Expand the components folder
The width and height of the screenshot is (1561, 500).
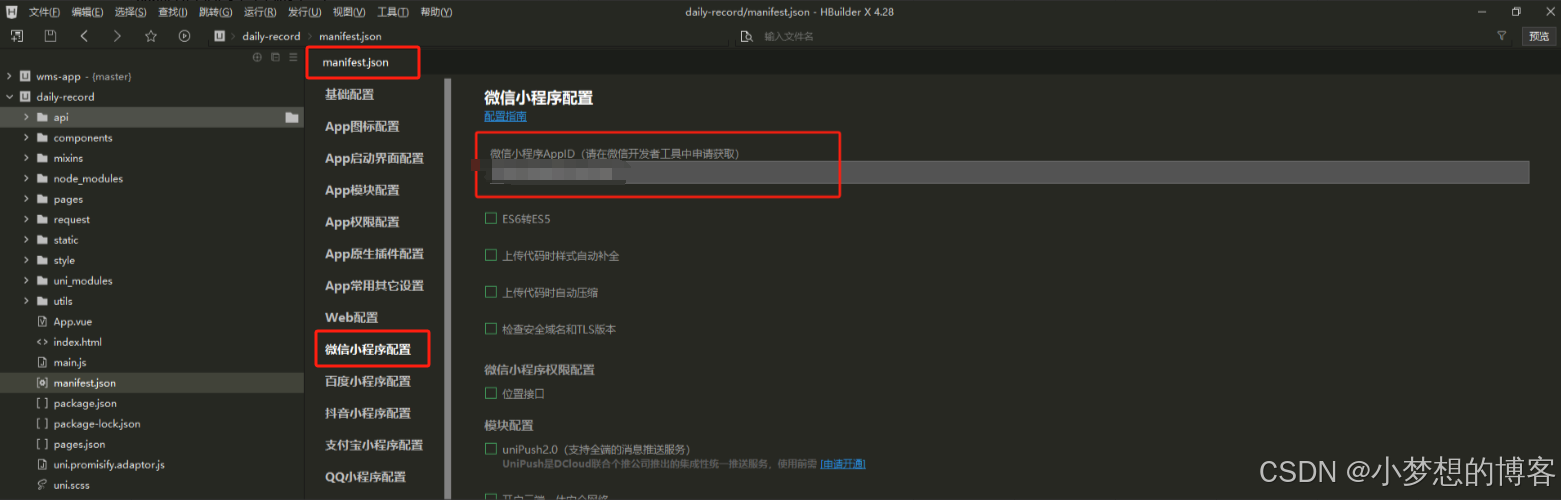26,138
